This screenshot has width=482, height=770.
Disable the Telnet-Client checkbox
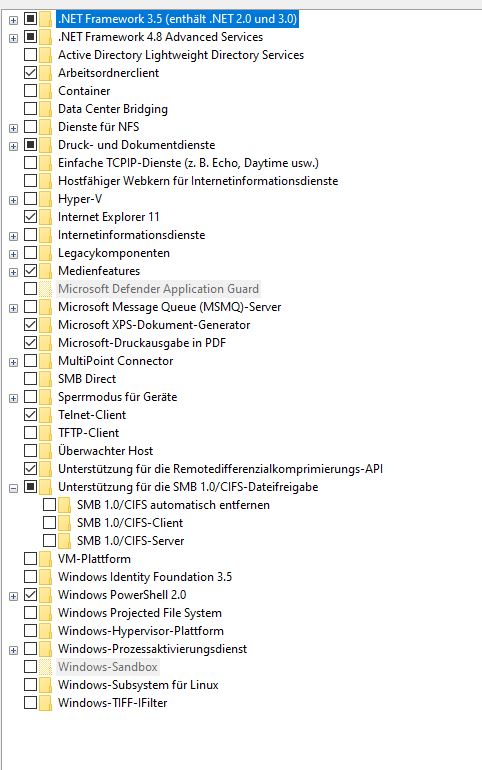[x=30, y=414]
